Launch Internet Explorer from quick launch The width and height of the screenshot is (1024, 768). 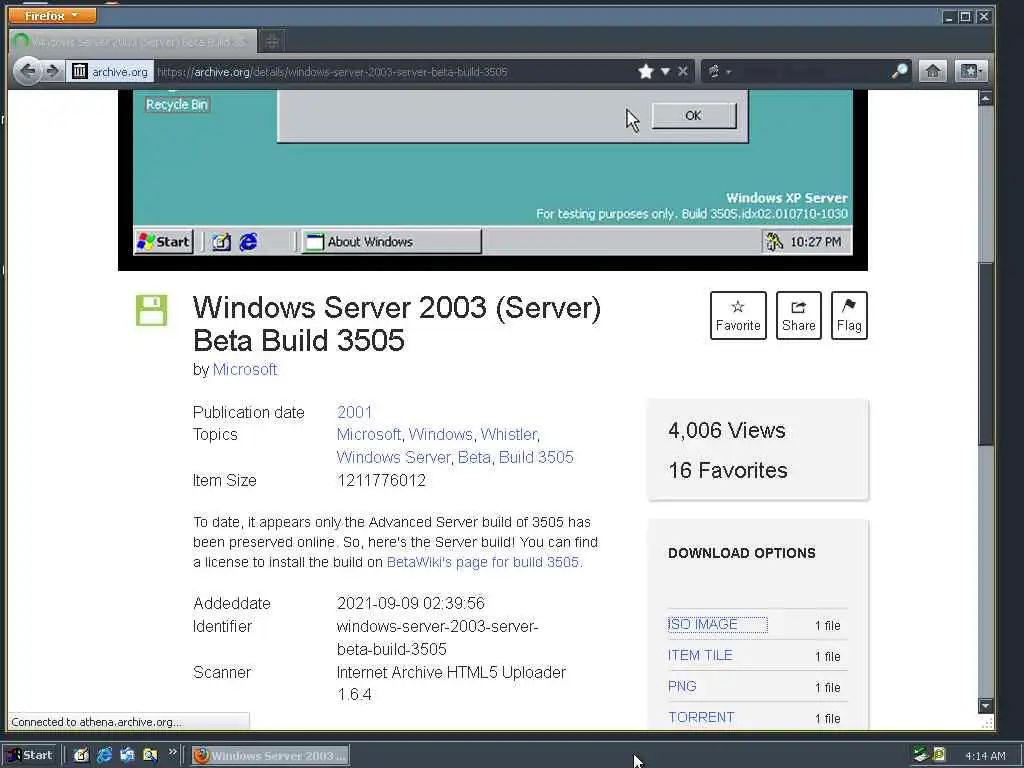pyautogui.click(x=104, y=756)
